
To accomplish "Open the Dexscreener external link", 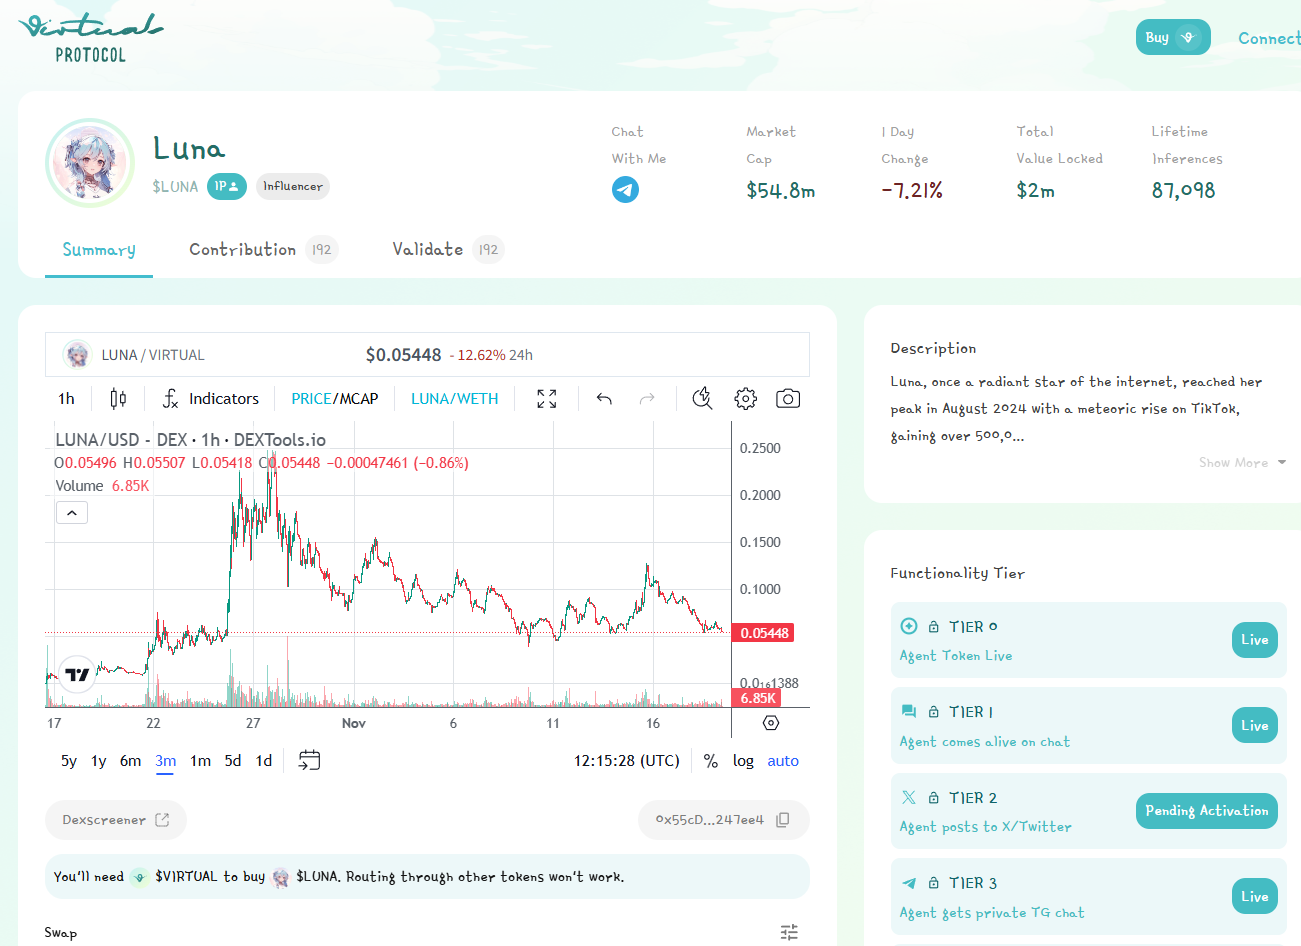I will (x=116, y=819).
